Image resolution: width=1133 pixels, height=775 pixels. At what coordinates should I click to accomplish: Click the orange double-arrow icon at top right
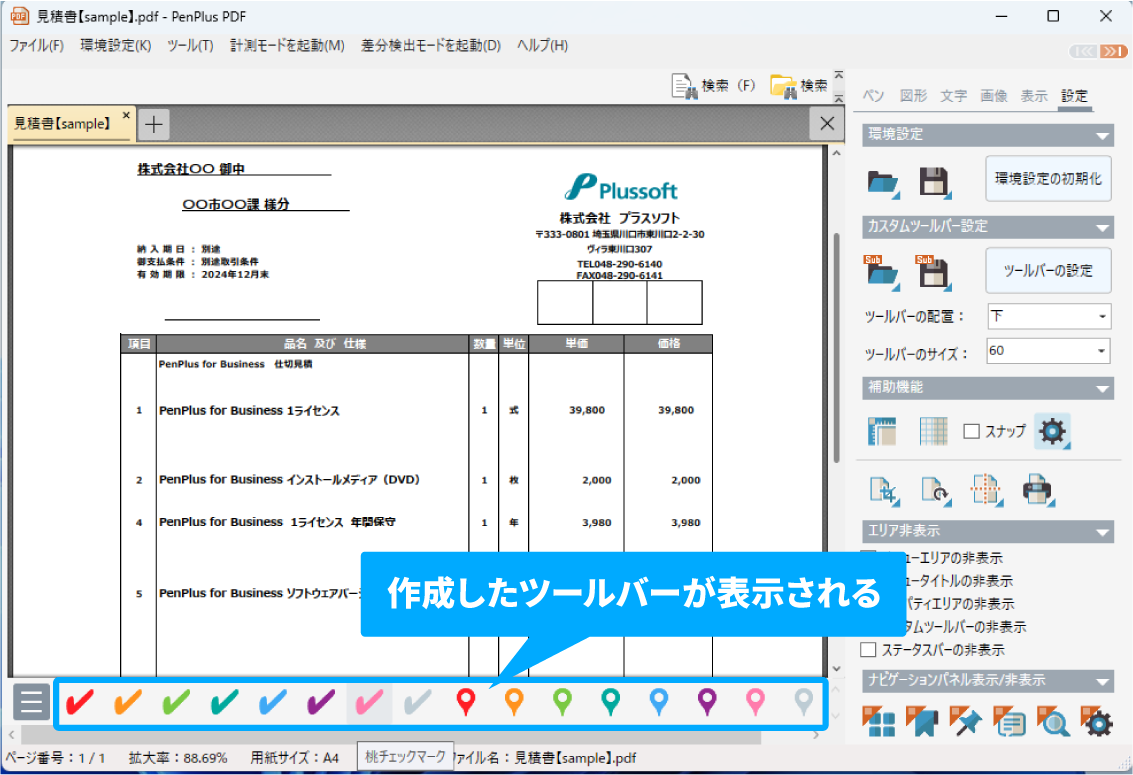pyautogui.click(x=1113, y=51)
